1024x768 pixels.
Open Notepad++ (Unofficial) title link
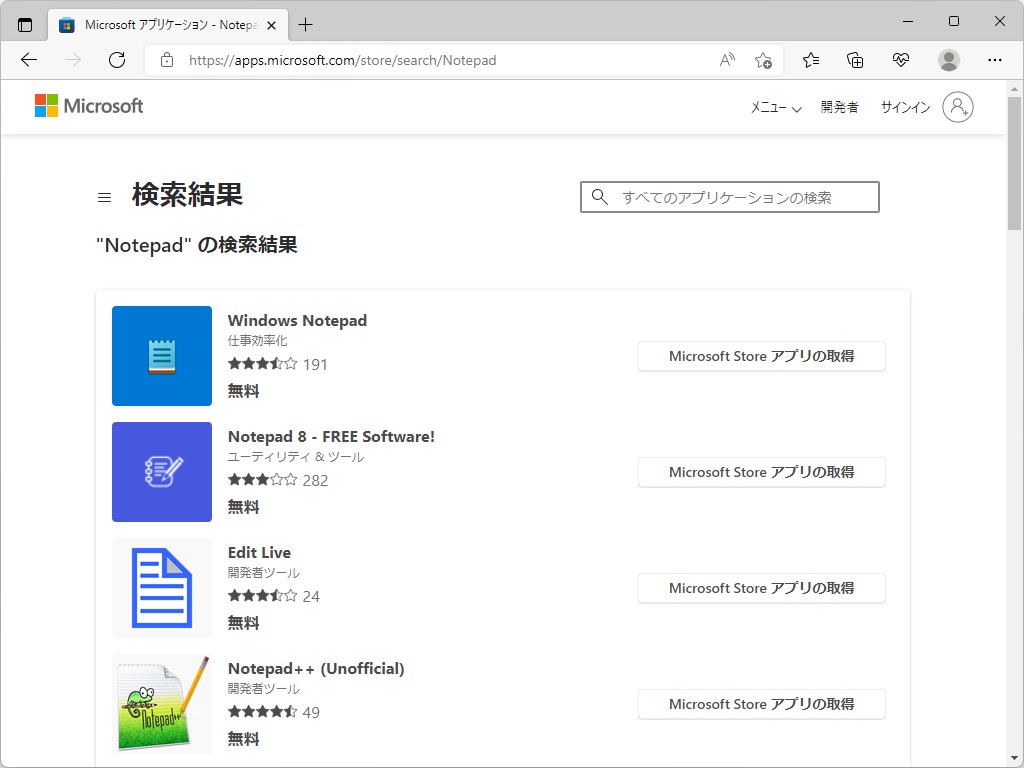[x=316, y=669]
